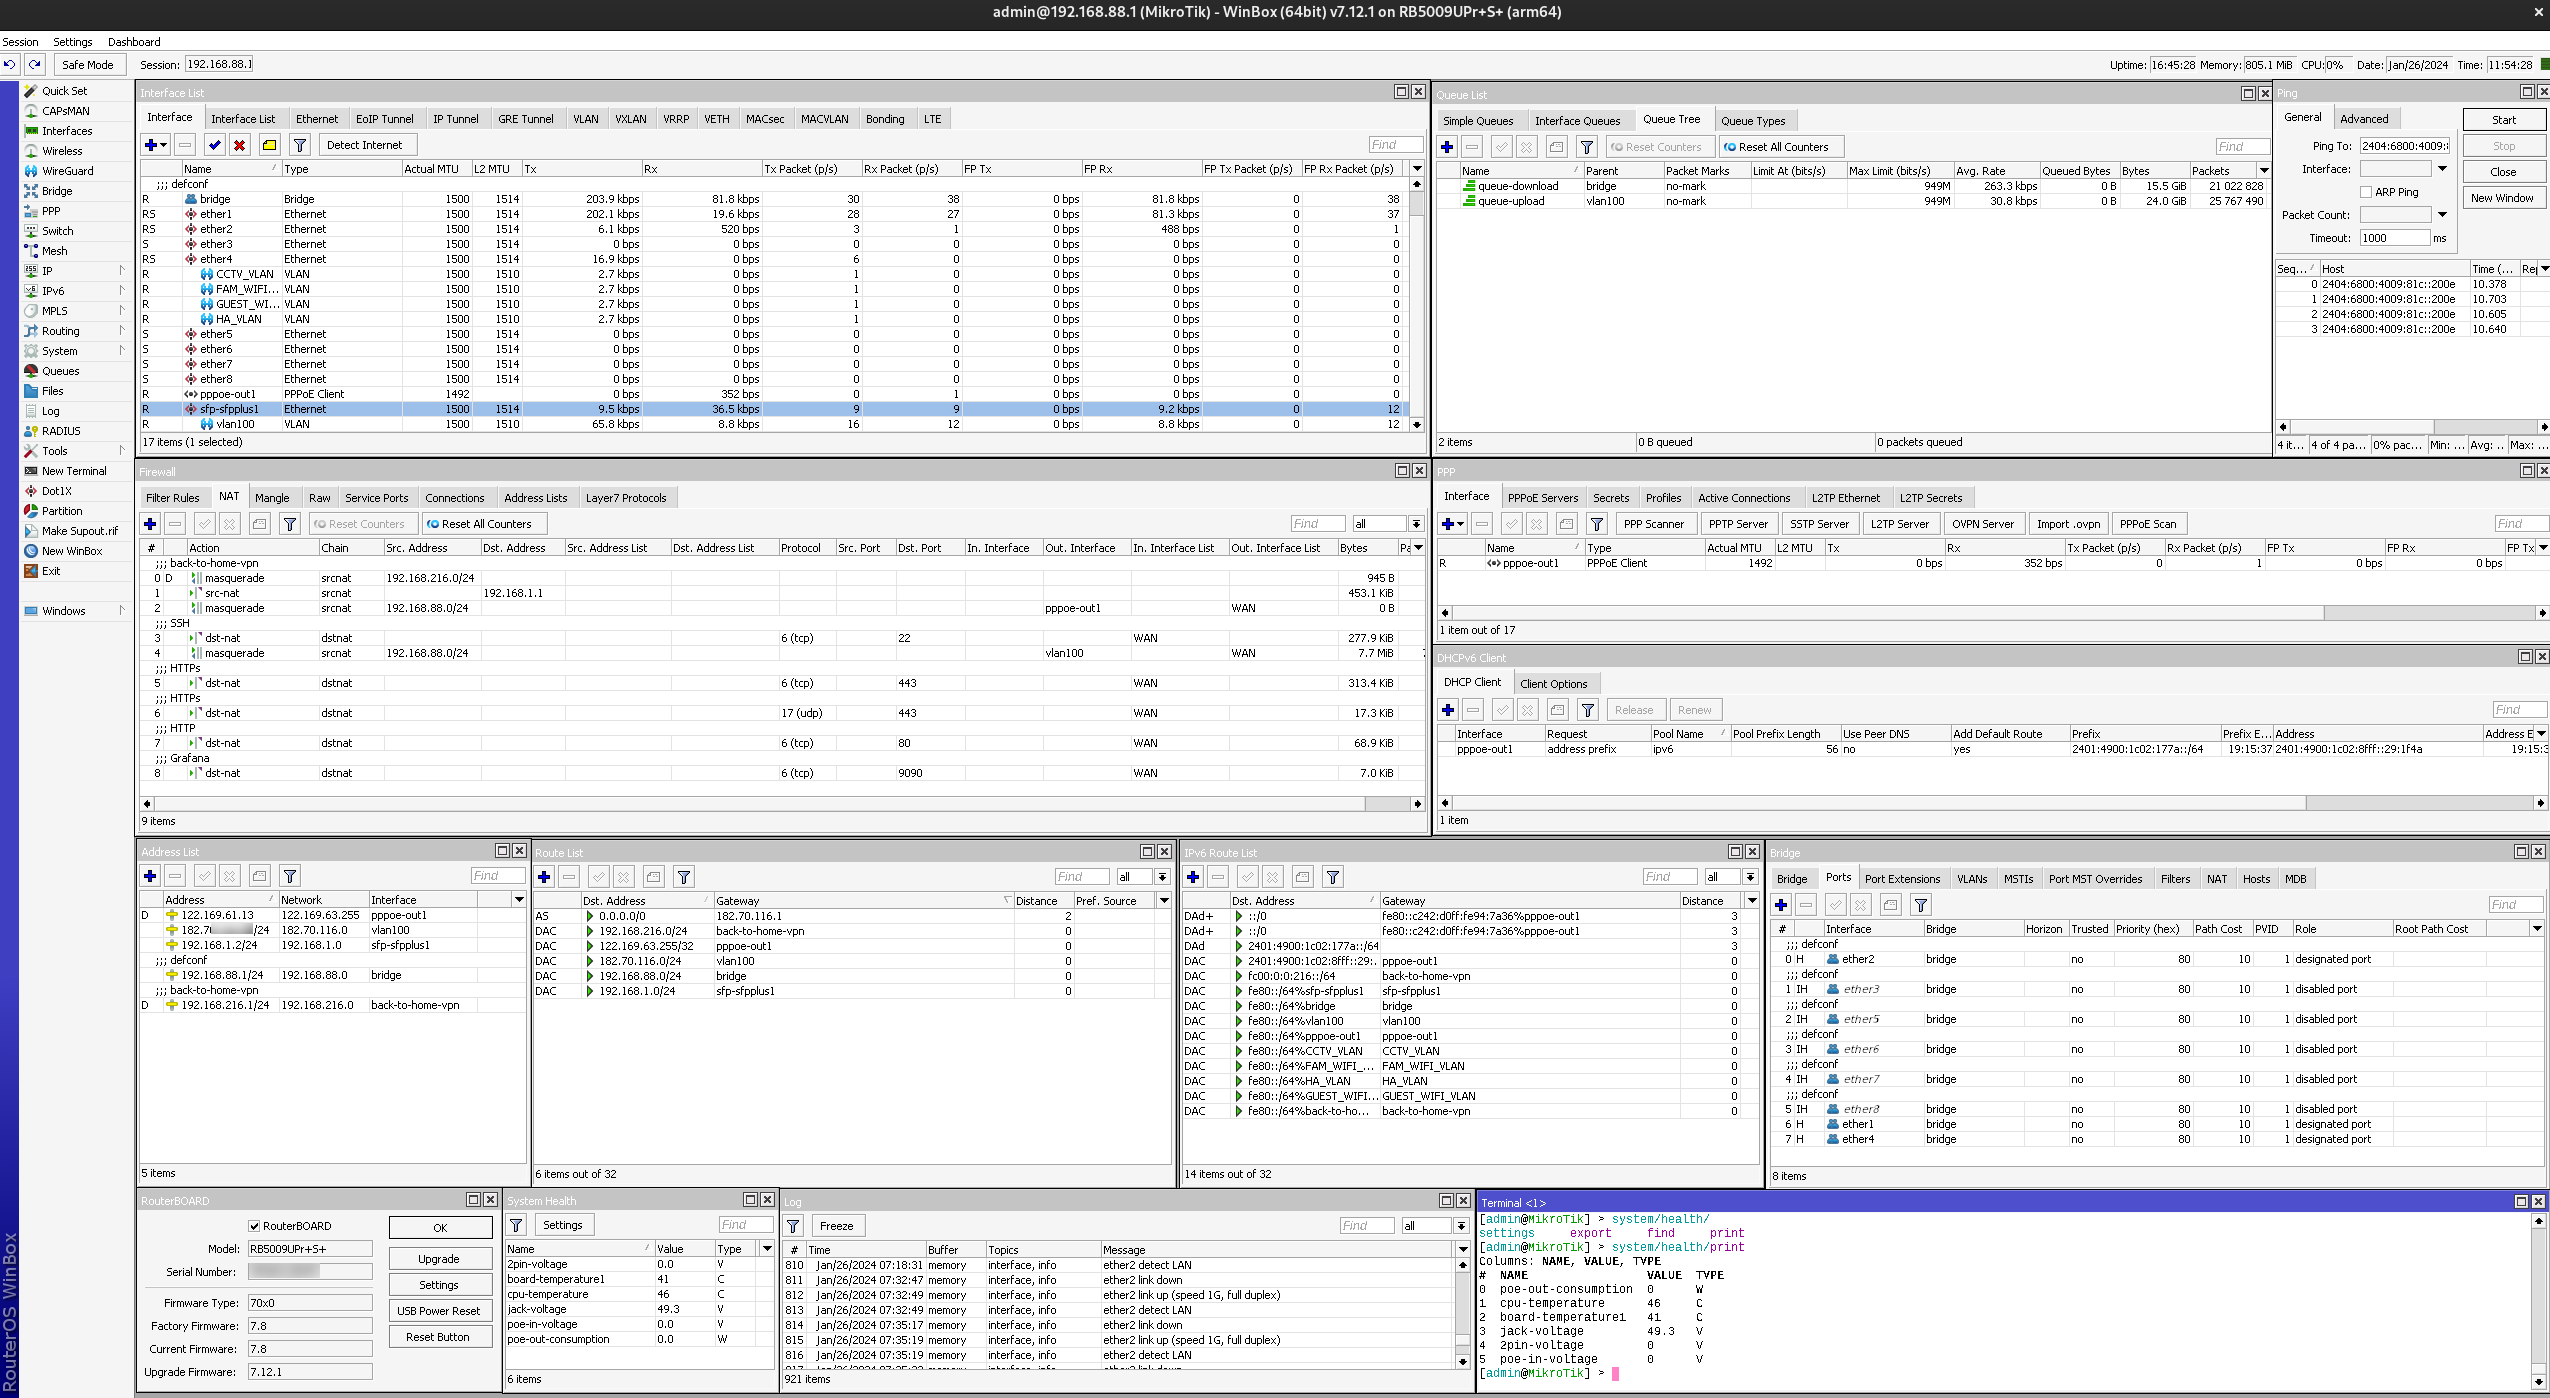Open CAPsMAN from the sidebar

65,111
